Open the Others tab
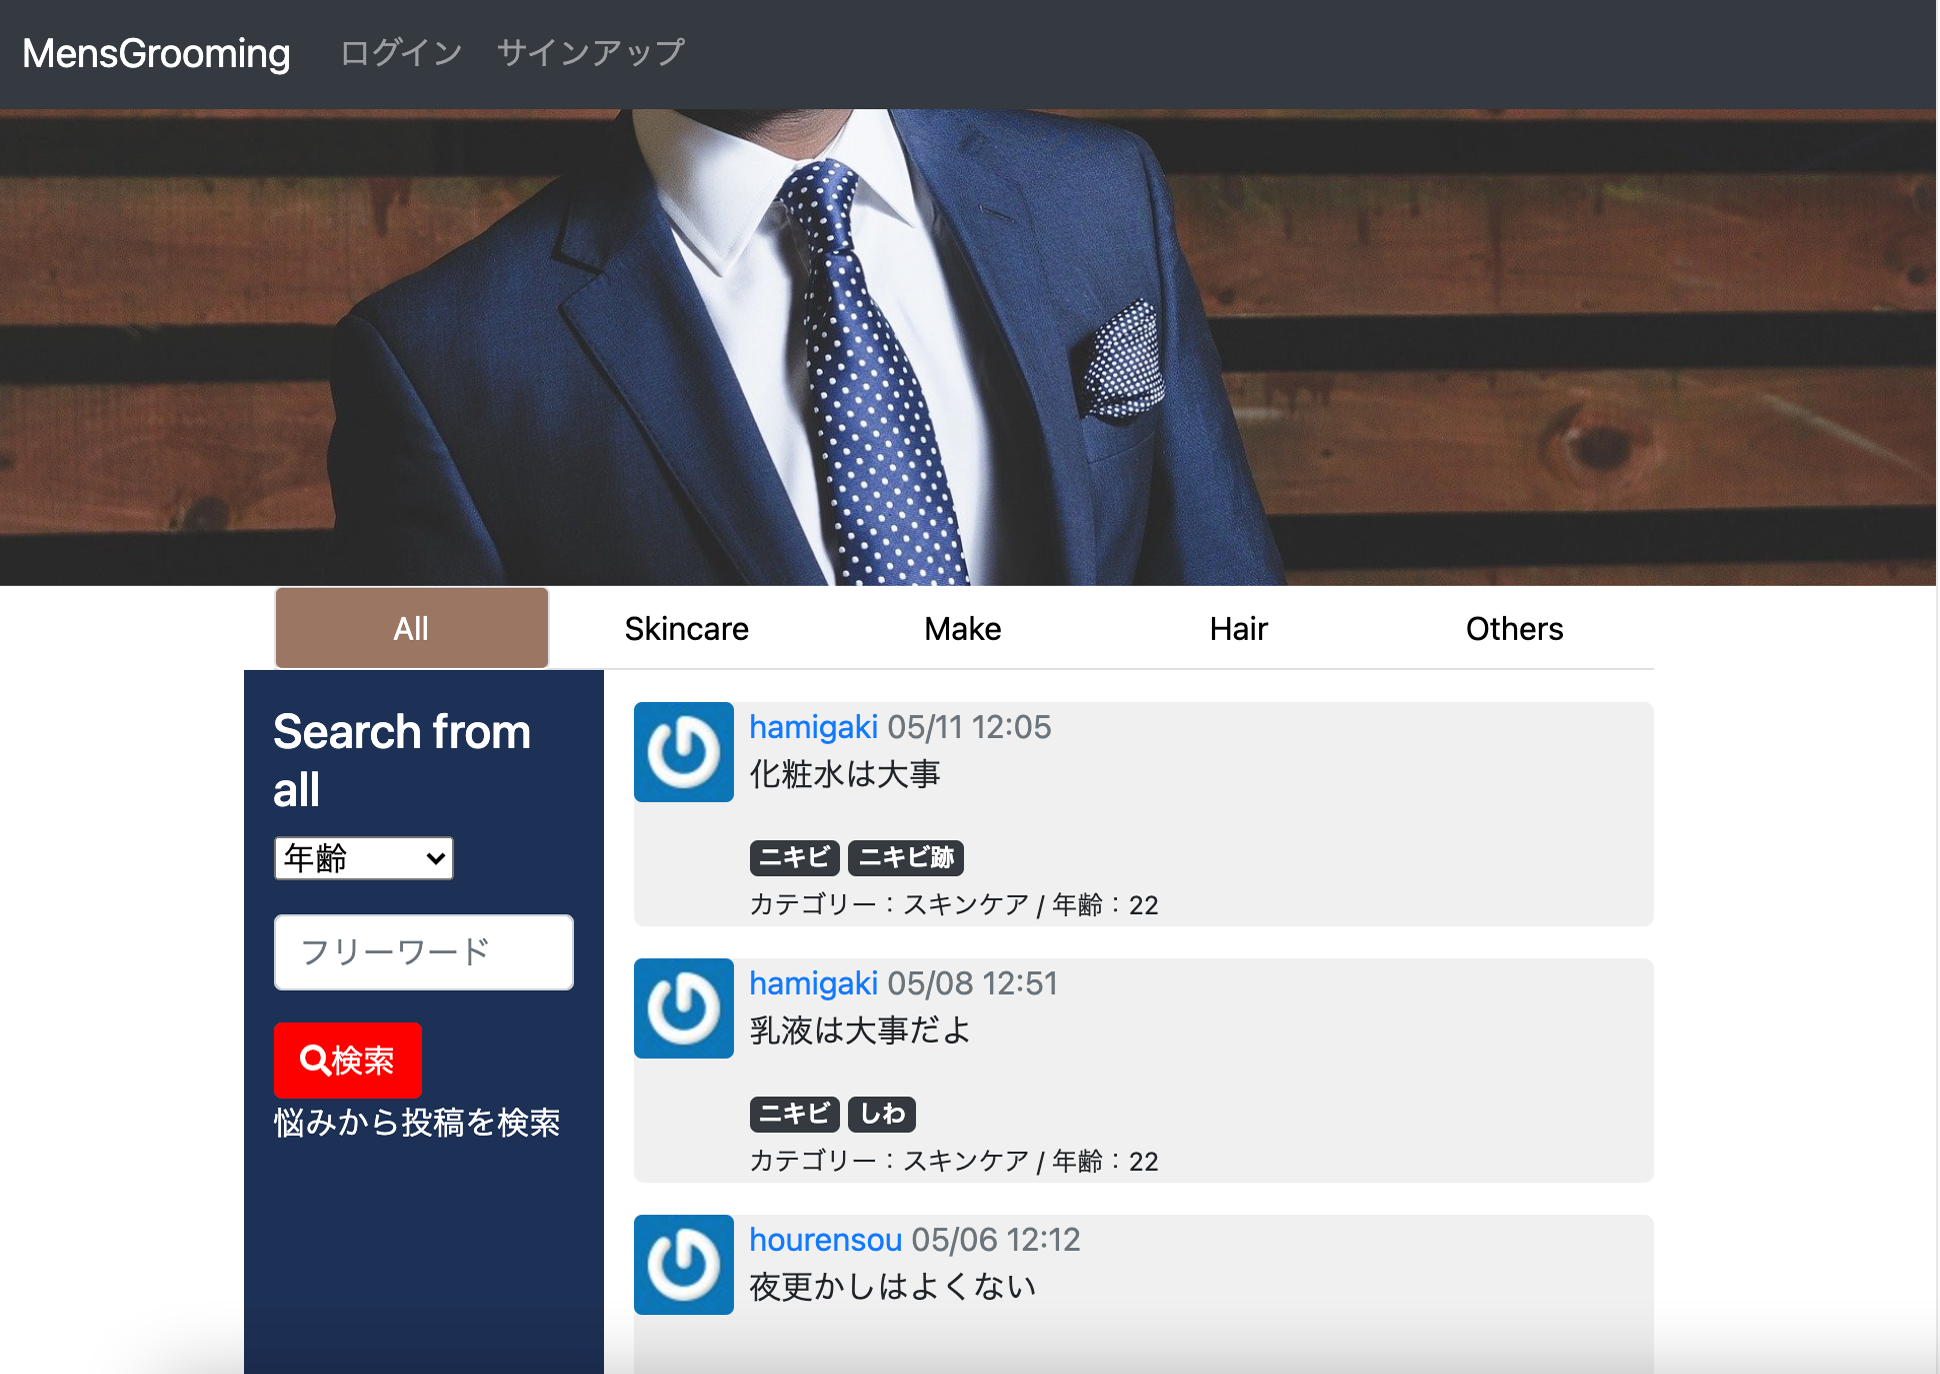This screenshot has height=1374, width=1940. (x=1514, y=628)
